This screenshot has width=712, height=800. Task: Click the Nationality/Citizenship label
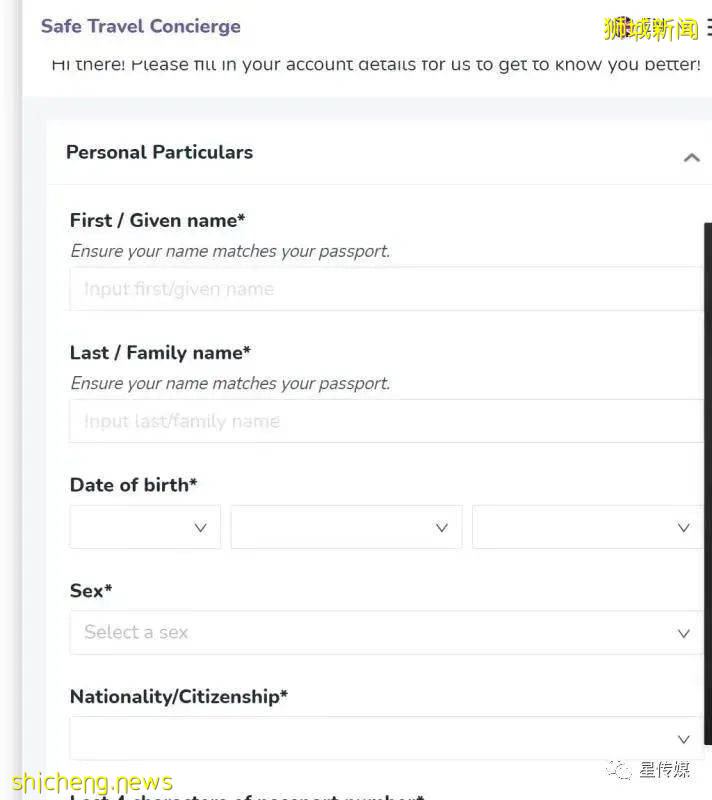pyautogui.click(x=178, y=696)
